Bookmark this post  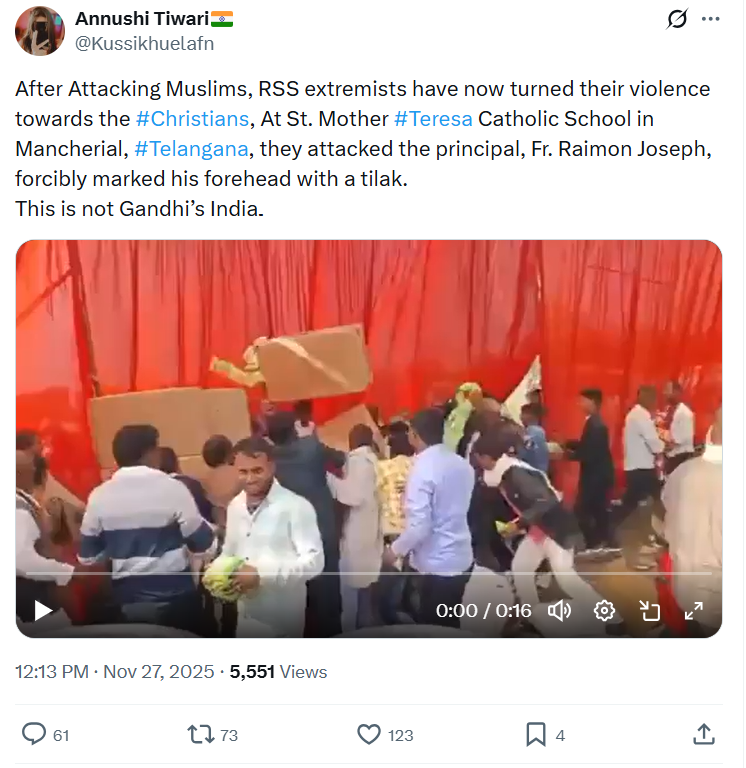[x=537, y=734]
